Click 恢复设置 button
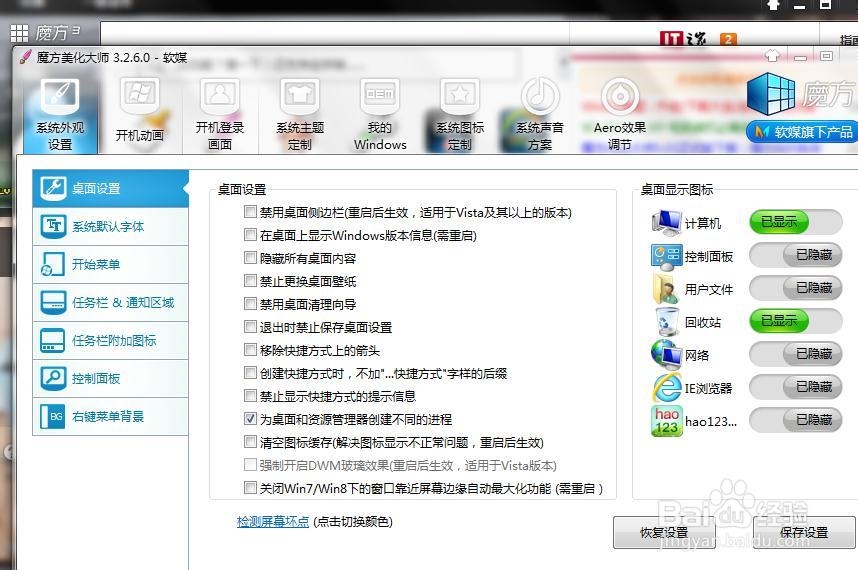 click(x=664, y=532)
